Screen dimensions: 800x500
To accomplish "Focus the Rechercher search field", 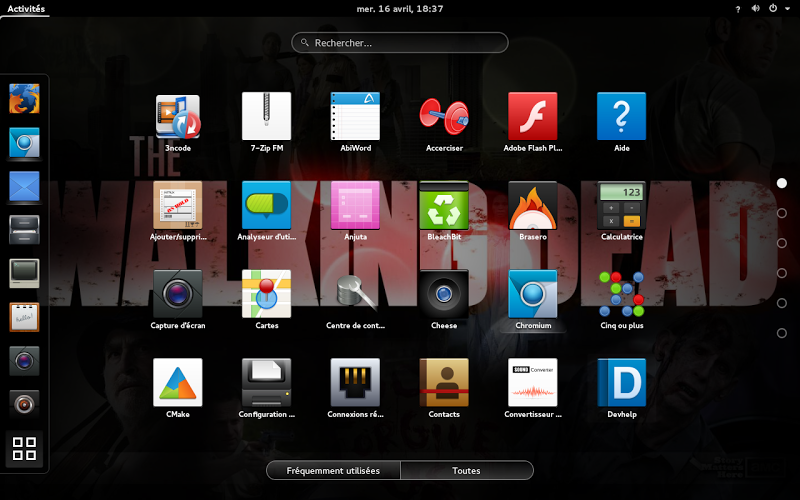I will click(x=399, y=43).
